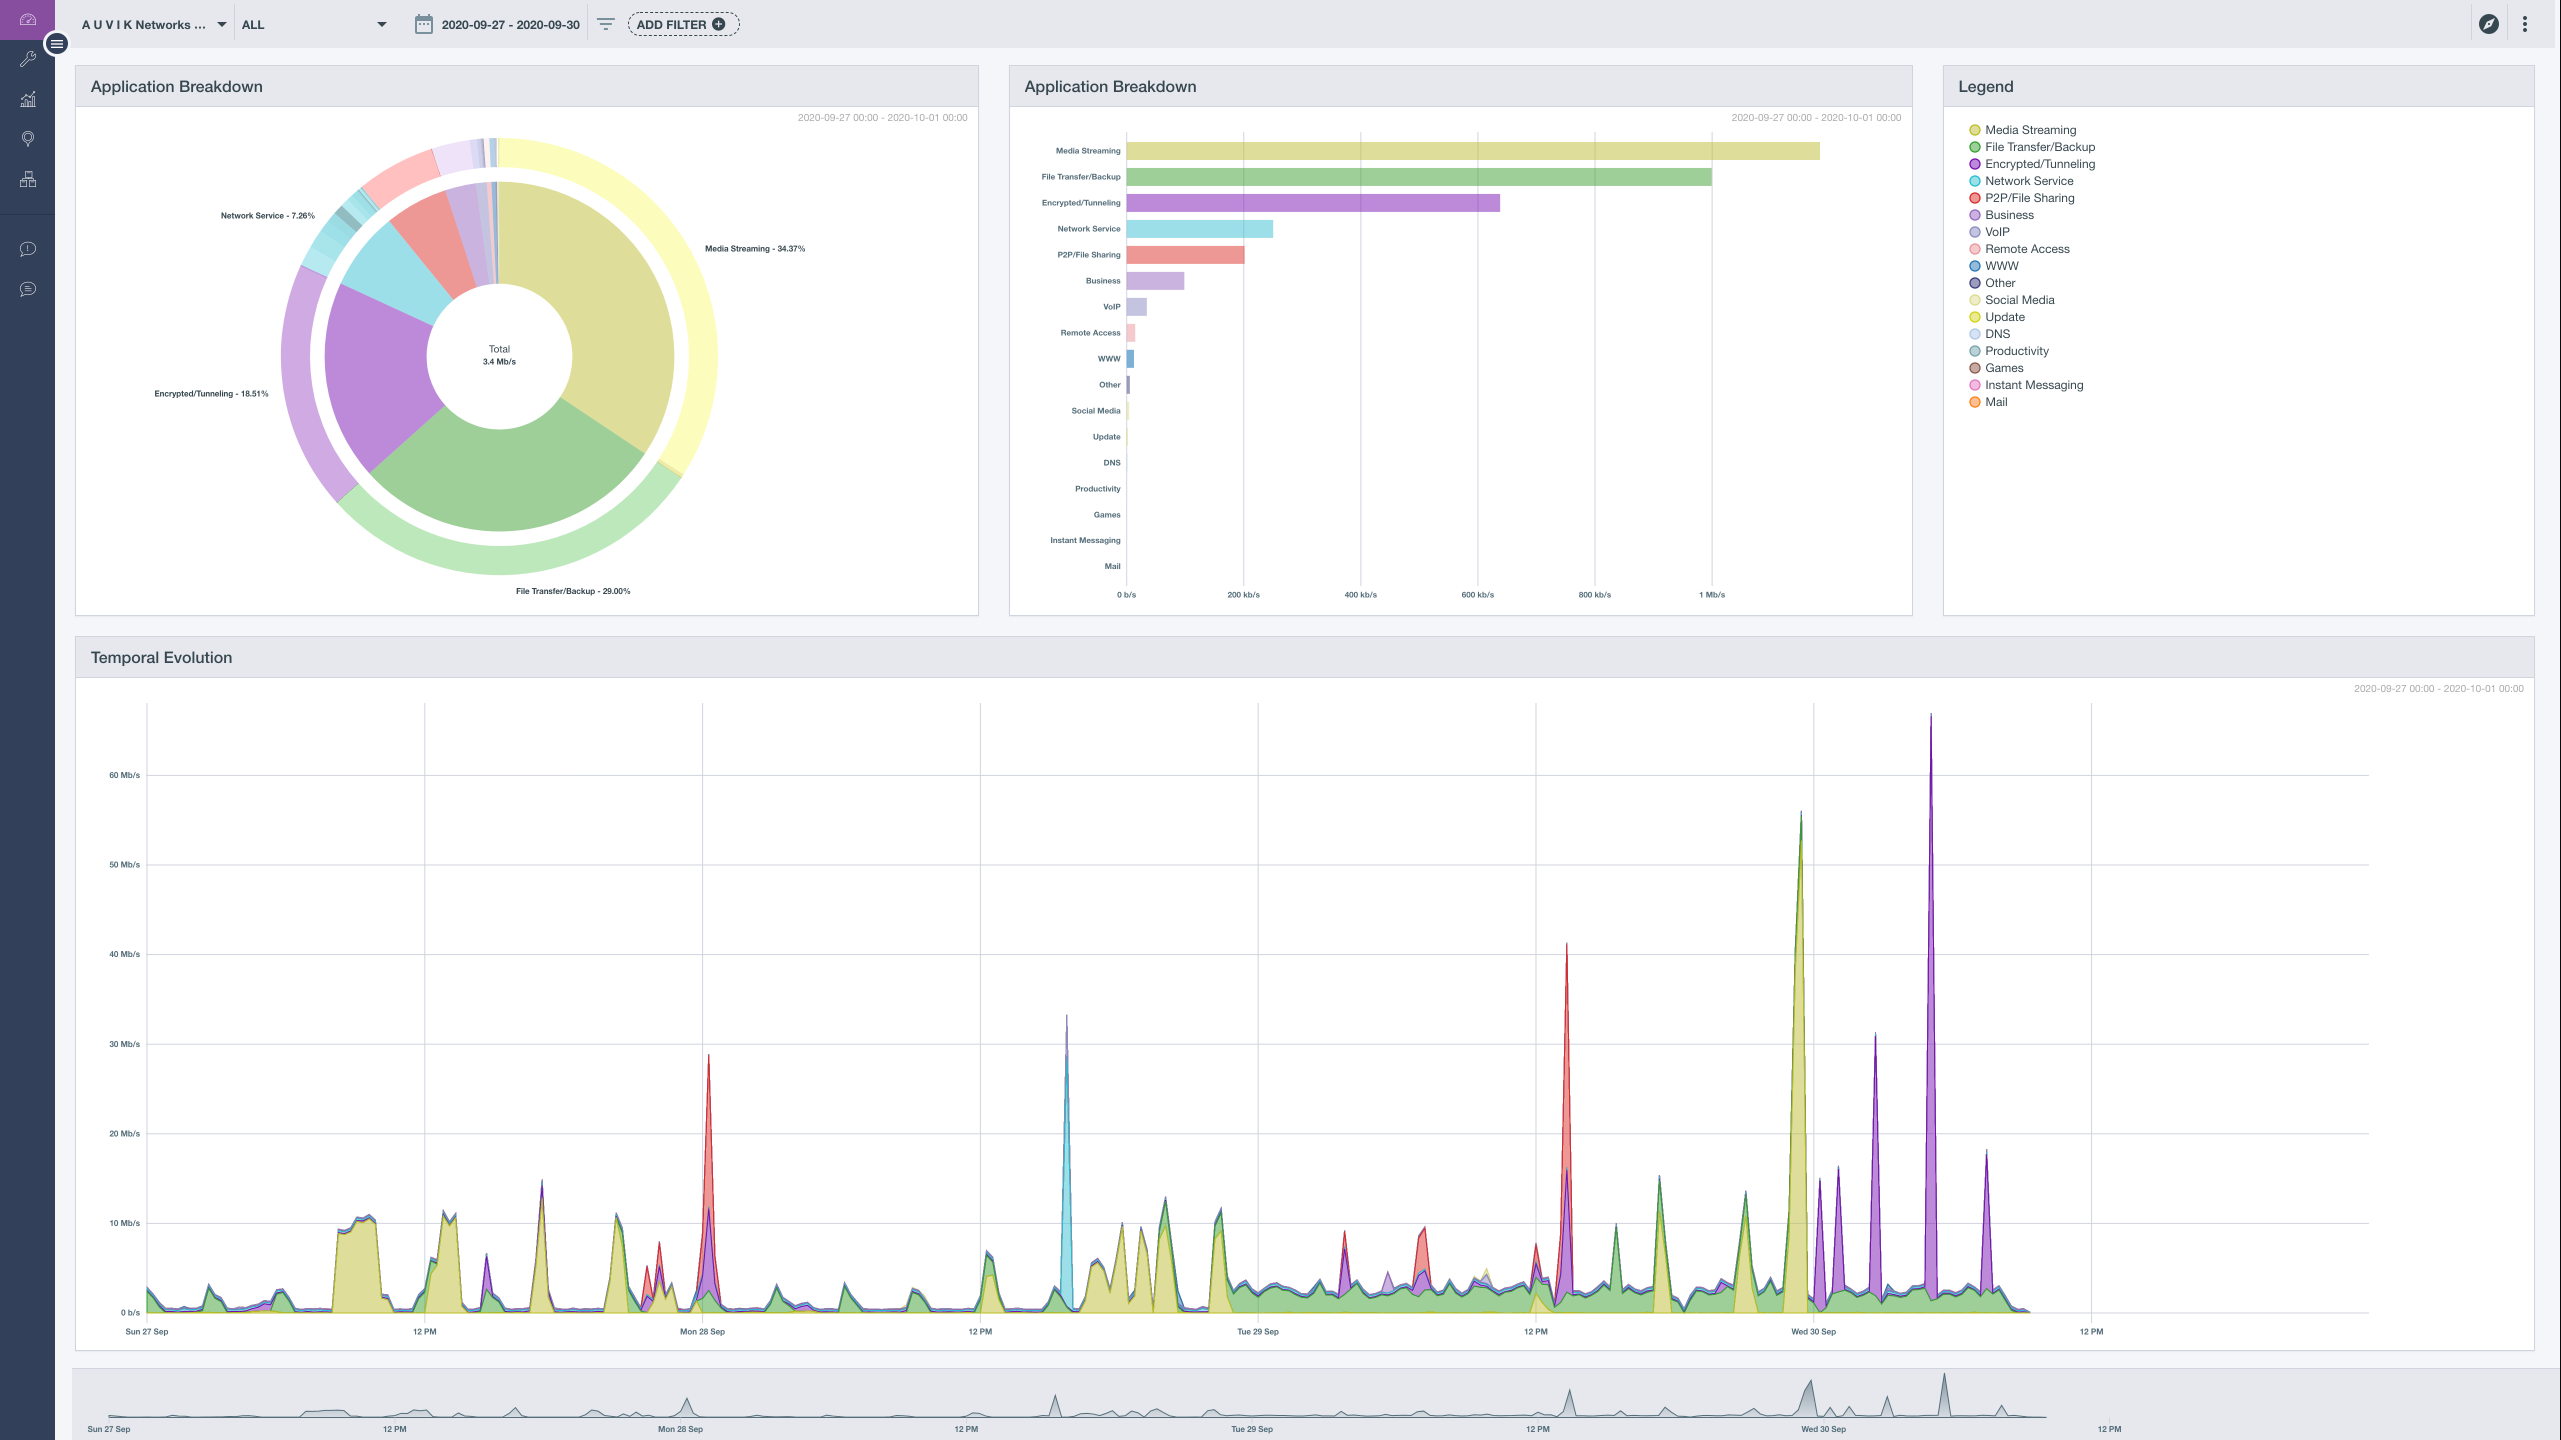2561x1440 pixels.
Task: Click the File Transfer/Backup bar in chart
Action: [1418, 177]
